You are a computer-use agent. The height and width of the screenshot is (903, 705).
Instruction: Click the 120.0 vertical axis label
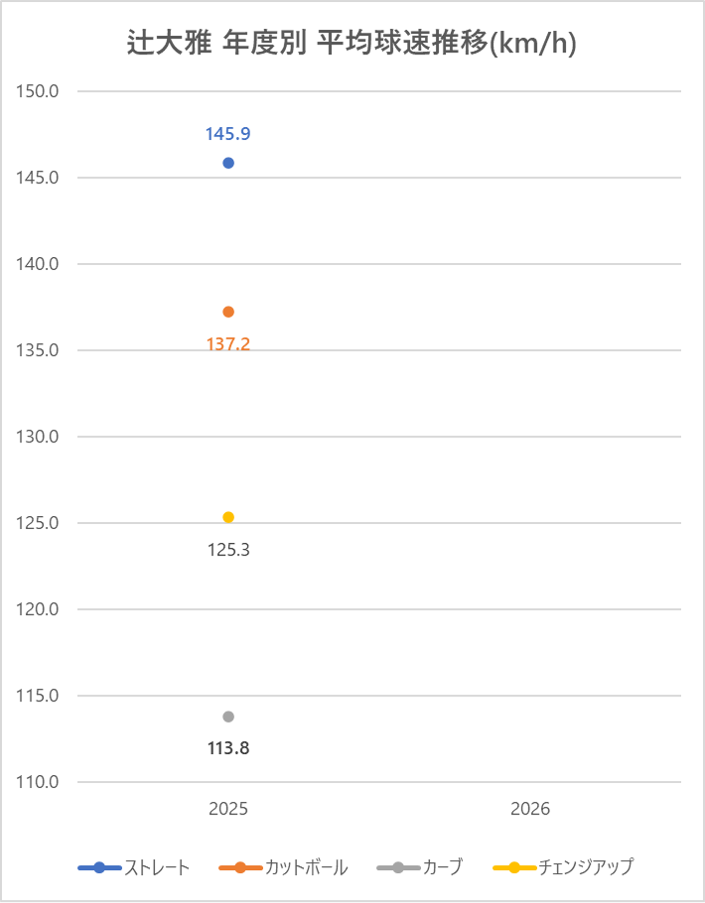(39, 609)
